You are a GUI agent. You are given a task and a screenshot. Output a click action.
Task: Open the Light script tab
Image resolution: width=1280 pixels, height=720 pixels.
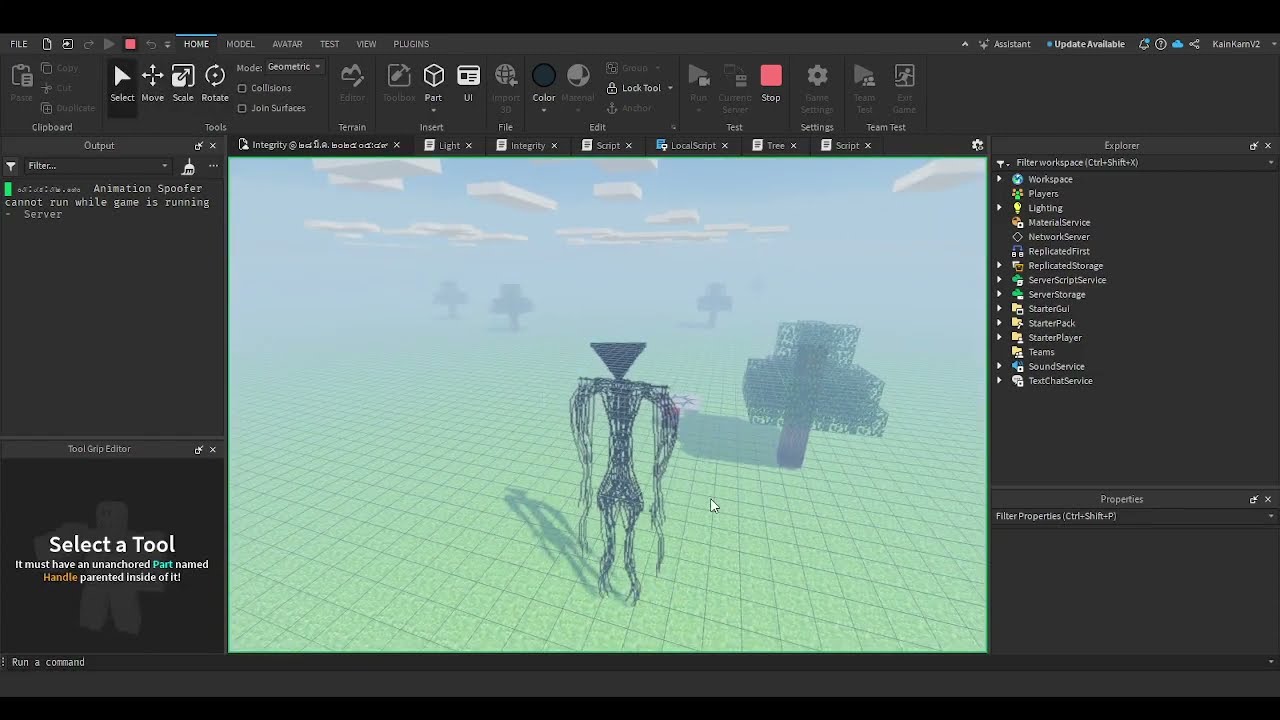click(x=449, y=145)
